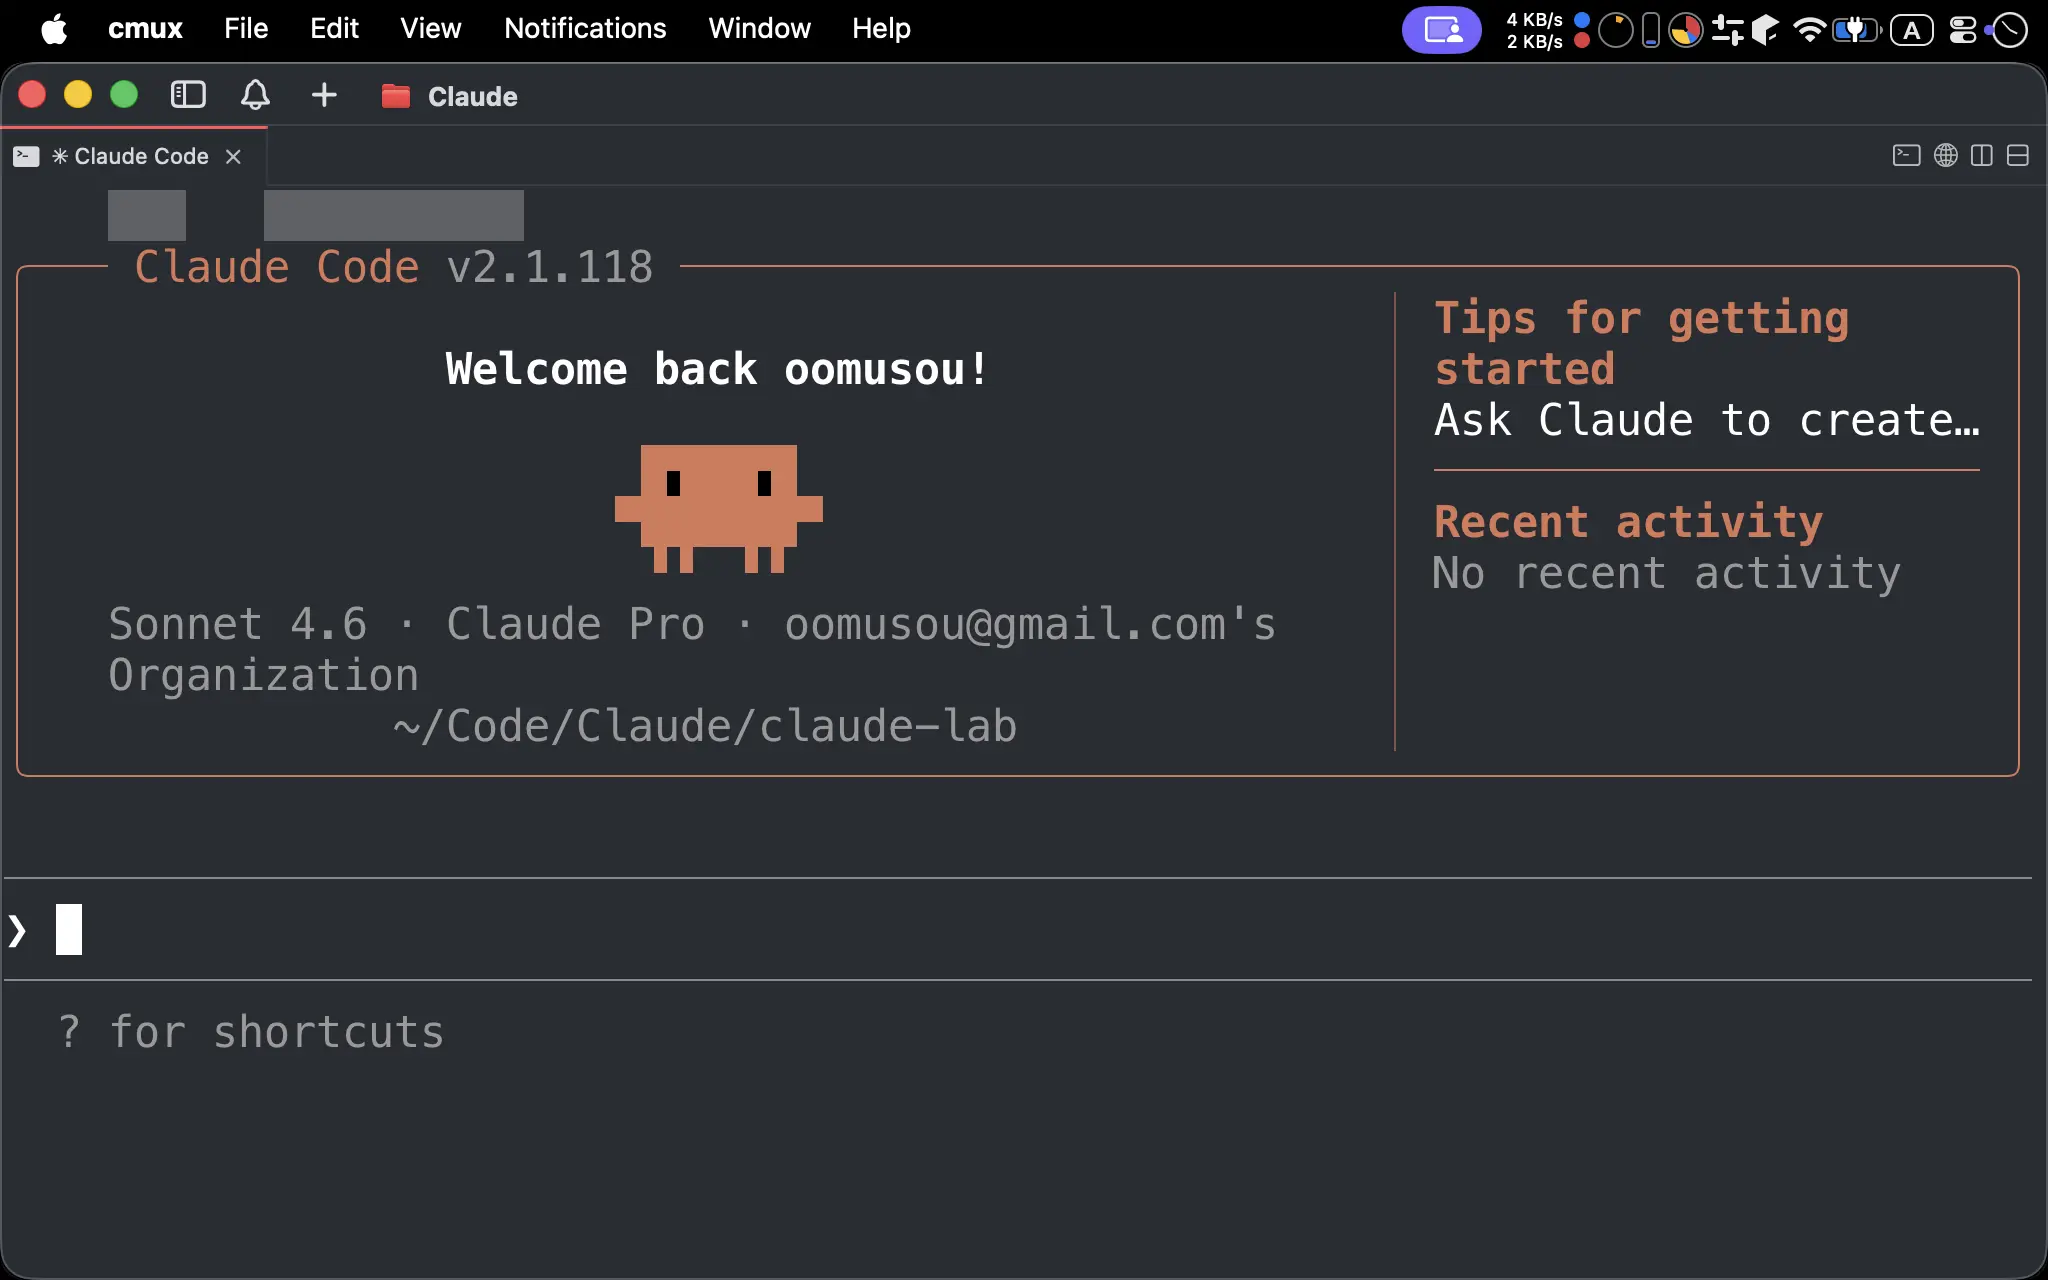2048x1280 pixels.
Task: Click the 'Ask Claude to create…' tip text
Action: [1707, 420]
